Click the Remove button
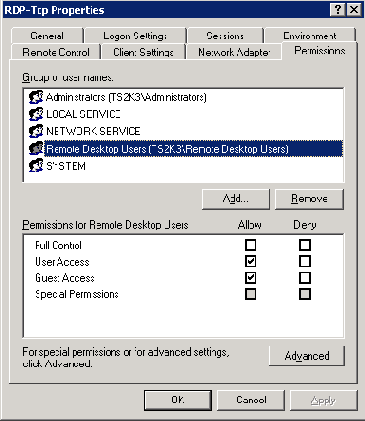The height and width of the screenshot is (421, 365). click(x=309, y=199)
